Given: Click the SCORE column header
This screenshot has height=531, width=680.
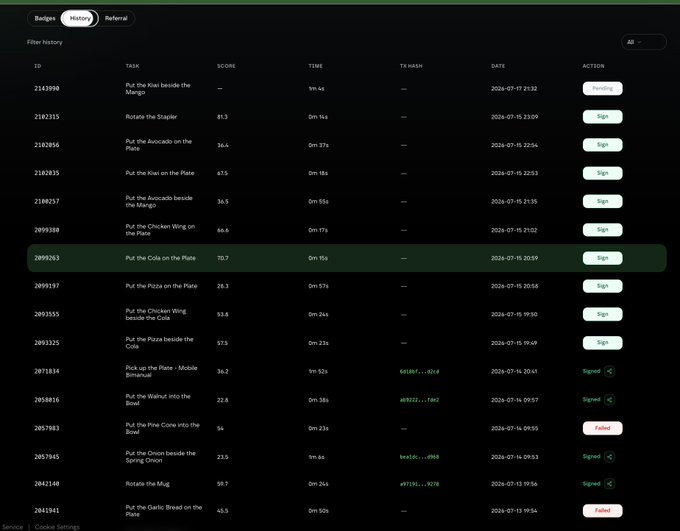Looking at the screenshot, I should click(226, 66).
